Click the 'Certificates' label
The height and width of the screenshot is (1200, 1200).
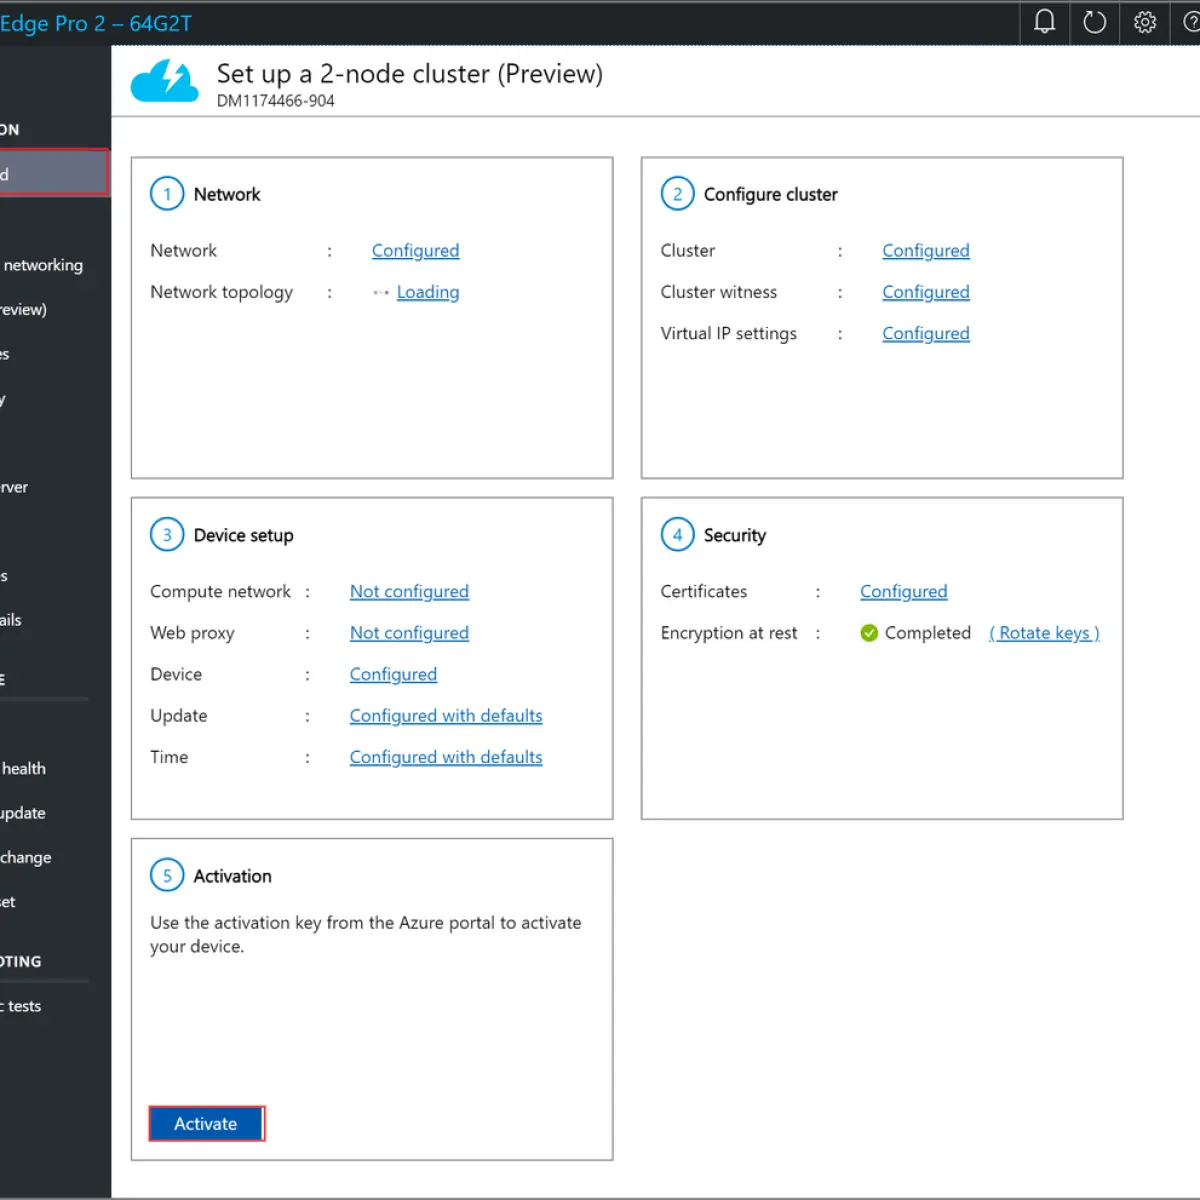pyautogui.click(x=704, y=592)
